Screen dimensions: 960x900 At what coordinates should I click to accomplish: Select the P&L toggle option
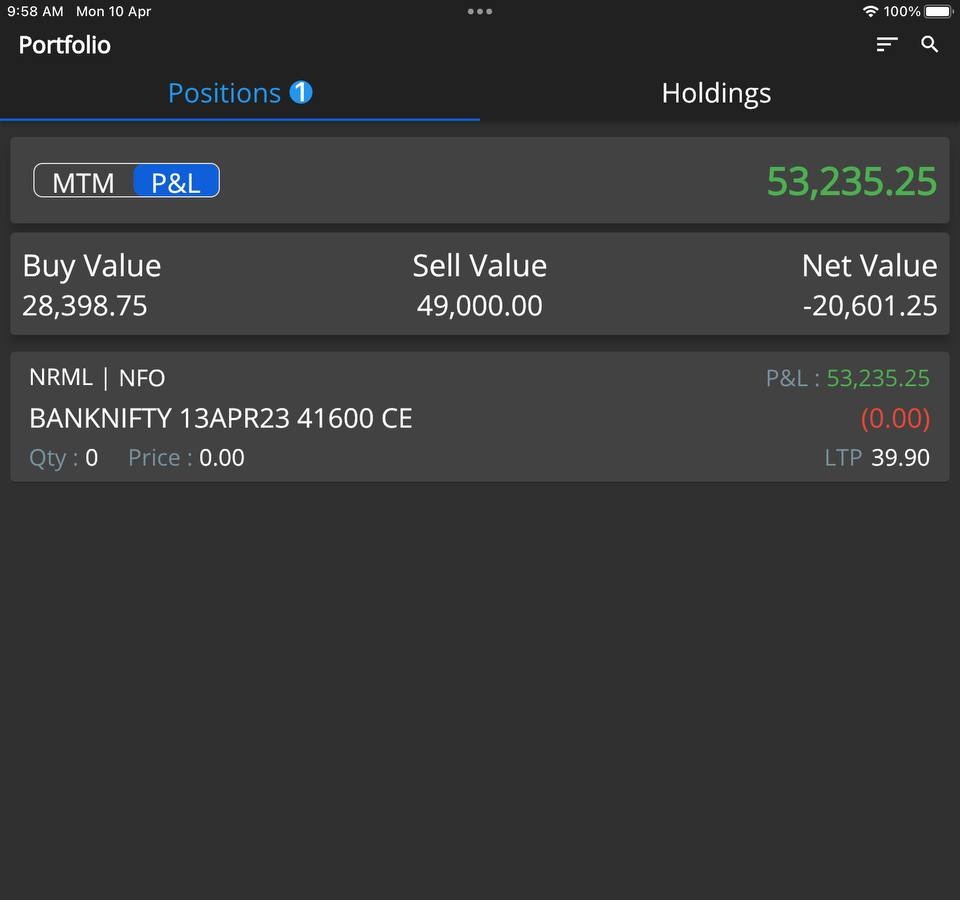tap(176, 182)
